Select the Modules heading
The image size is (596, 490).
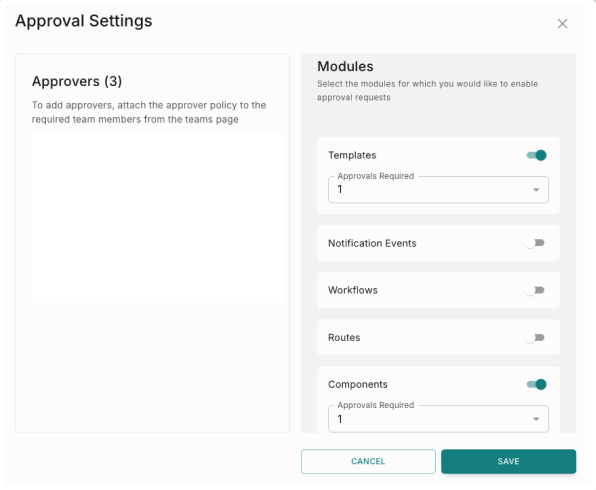point(345,67)
